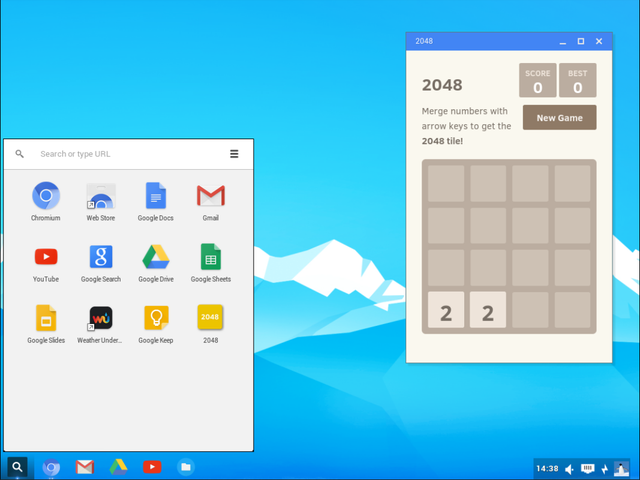This screenshot has height=480, width=640.
Task: Click the 14:38 clock in the tray
Action: [547, 469]
